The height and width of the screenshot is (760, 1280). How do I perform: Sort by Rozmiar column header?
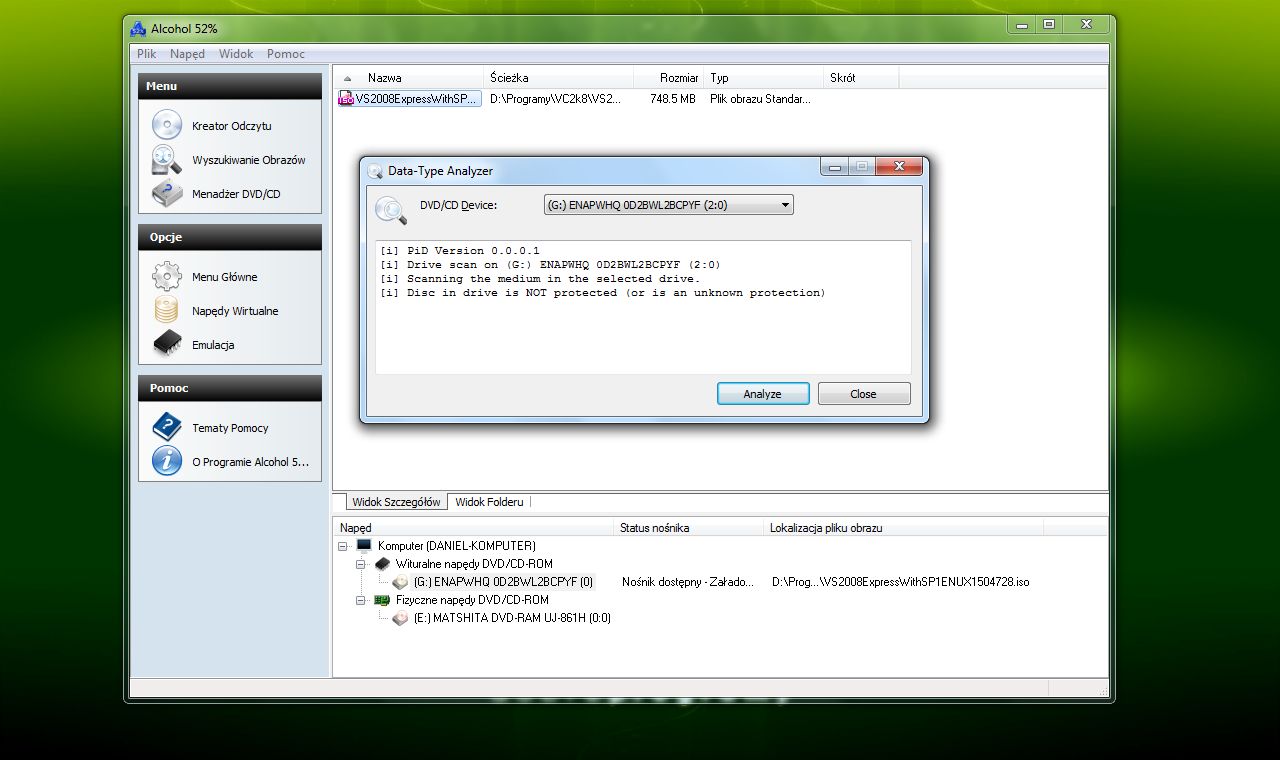669,78
